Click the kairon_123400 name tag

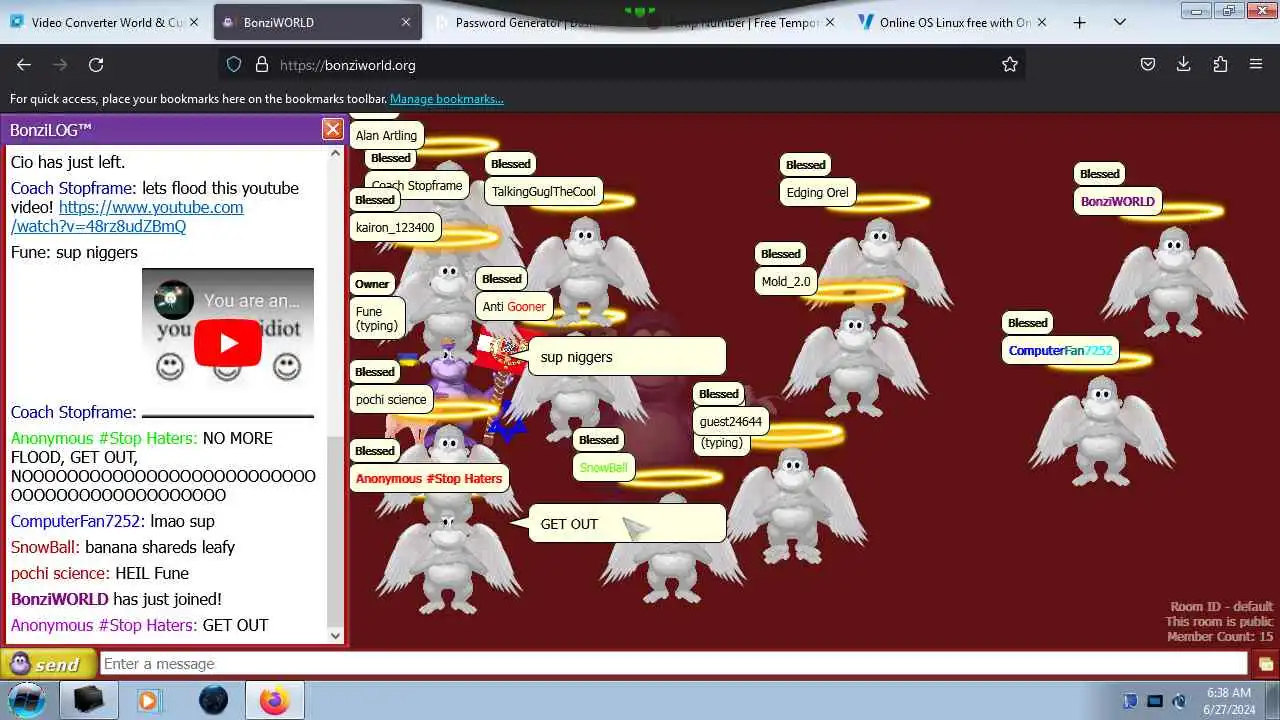pyautogui.click(x=395, y=227)
